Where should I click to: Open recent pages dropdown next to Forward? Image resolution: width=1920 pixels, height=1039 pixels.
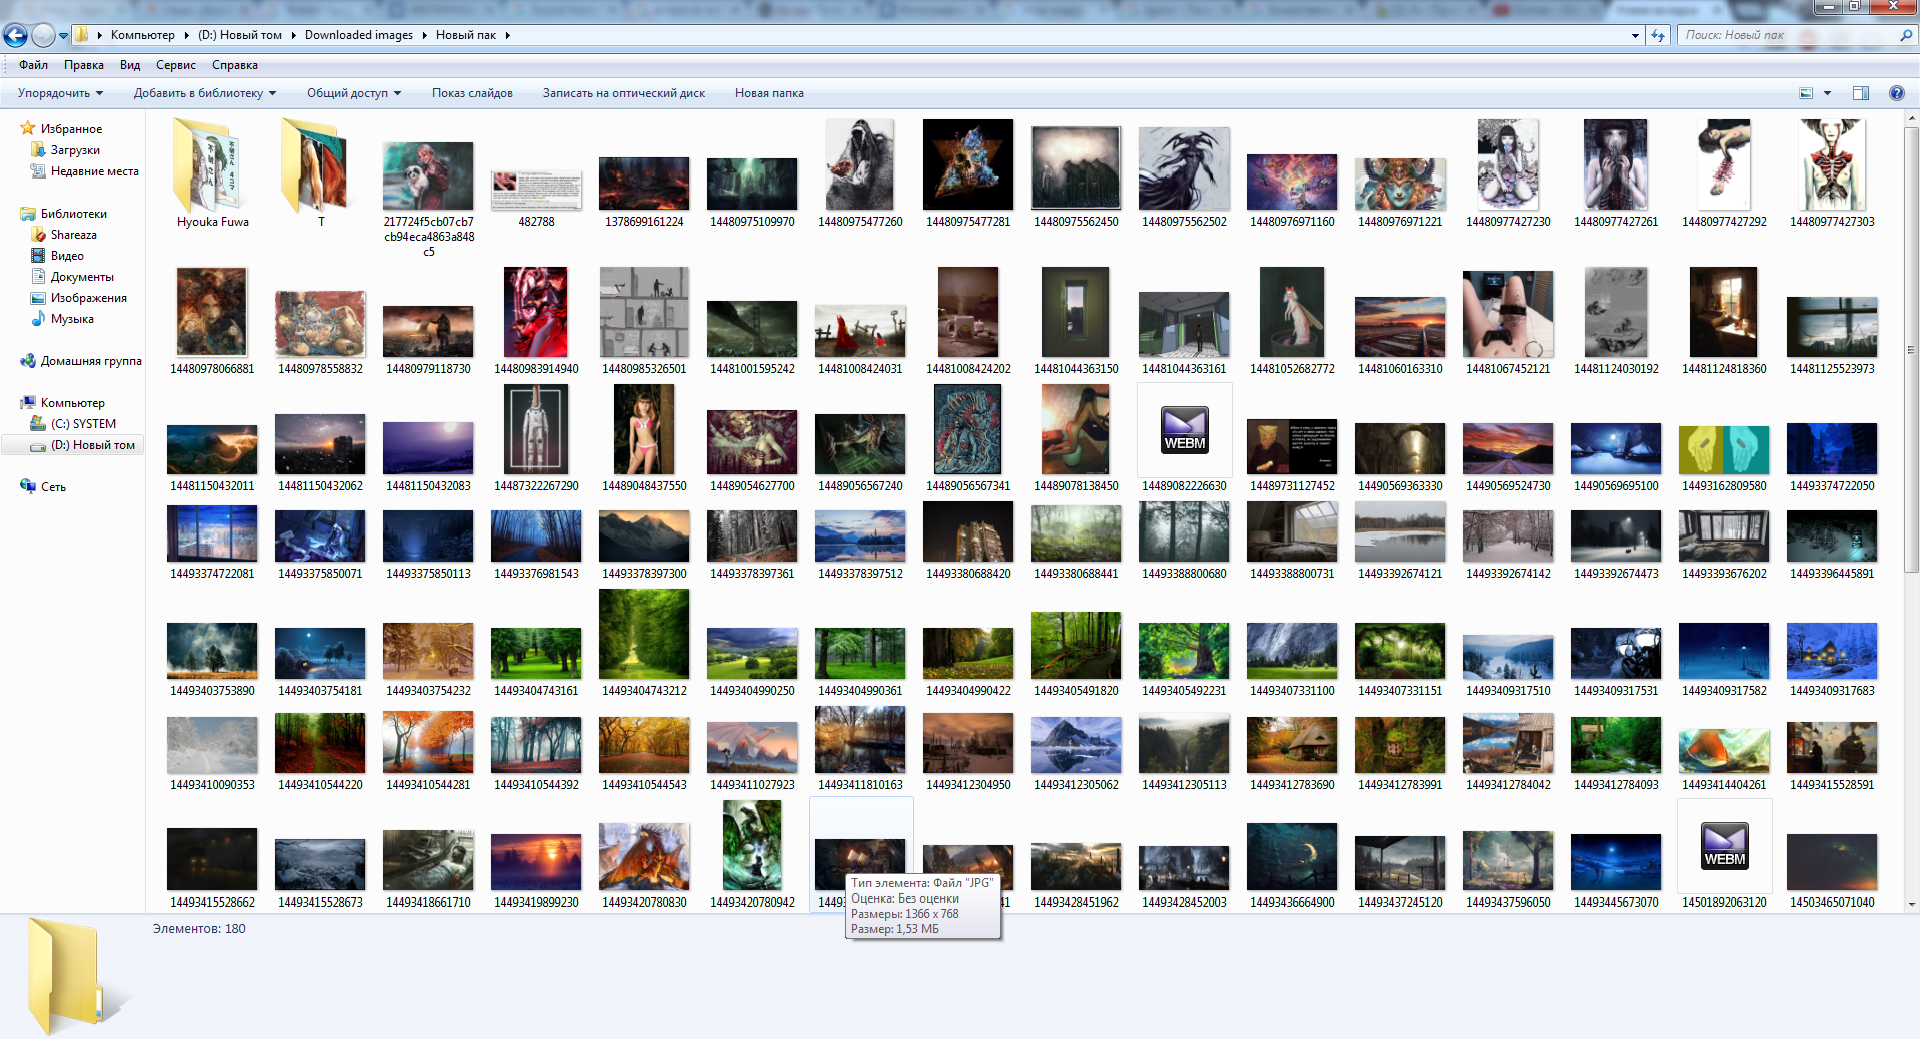click(63, 36)
